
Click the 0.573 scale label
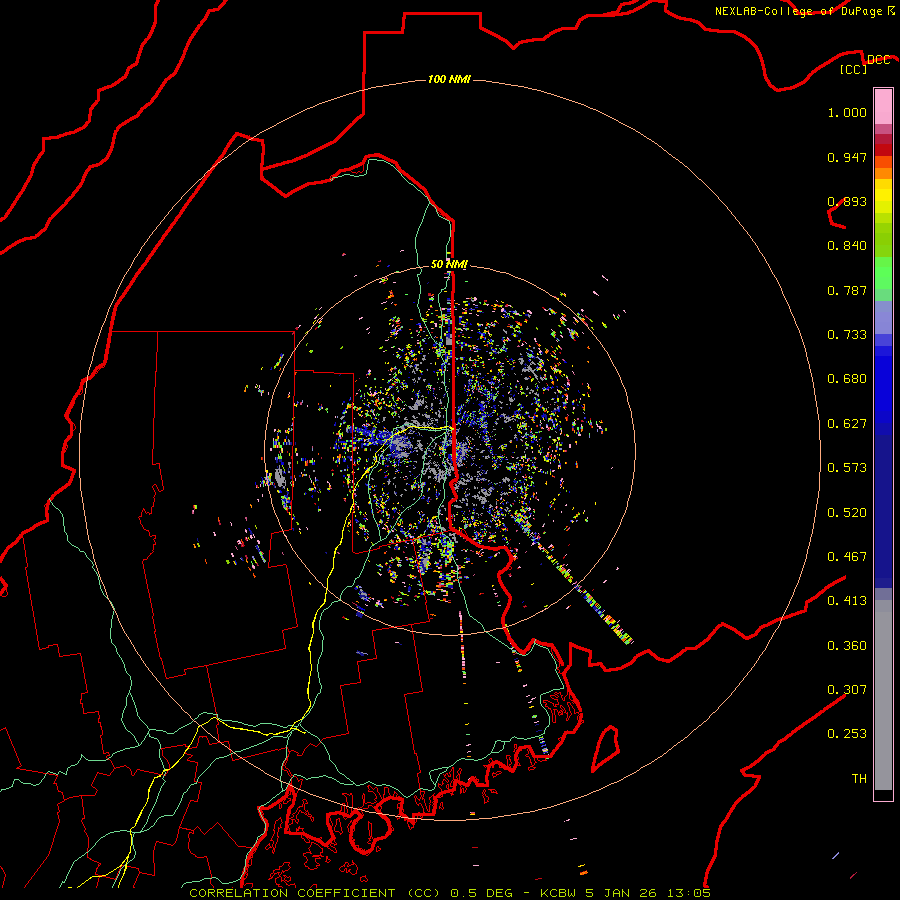point(847,468)
